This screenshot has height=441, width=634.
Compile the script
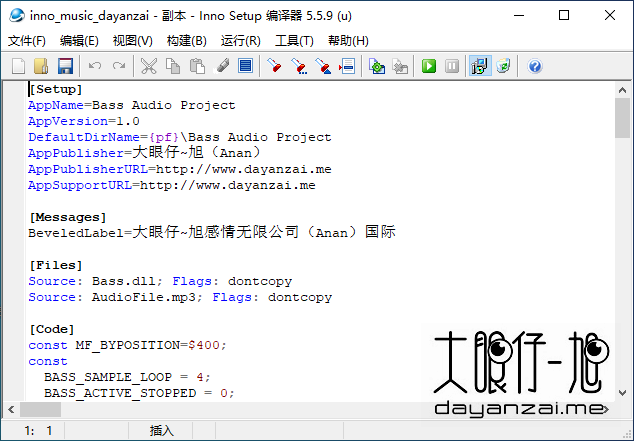(377, 66)
